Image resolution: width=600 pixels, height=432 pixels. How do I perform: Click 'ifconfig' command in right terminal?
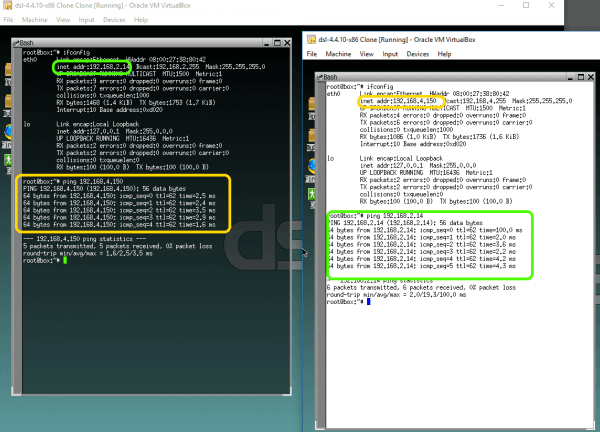pos(380,86)
